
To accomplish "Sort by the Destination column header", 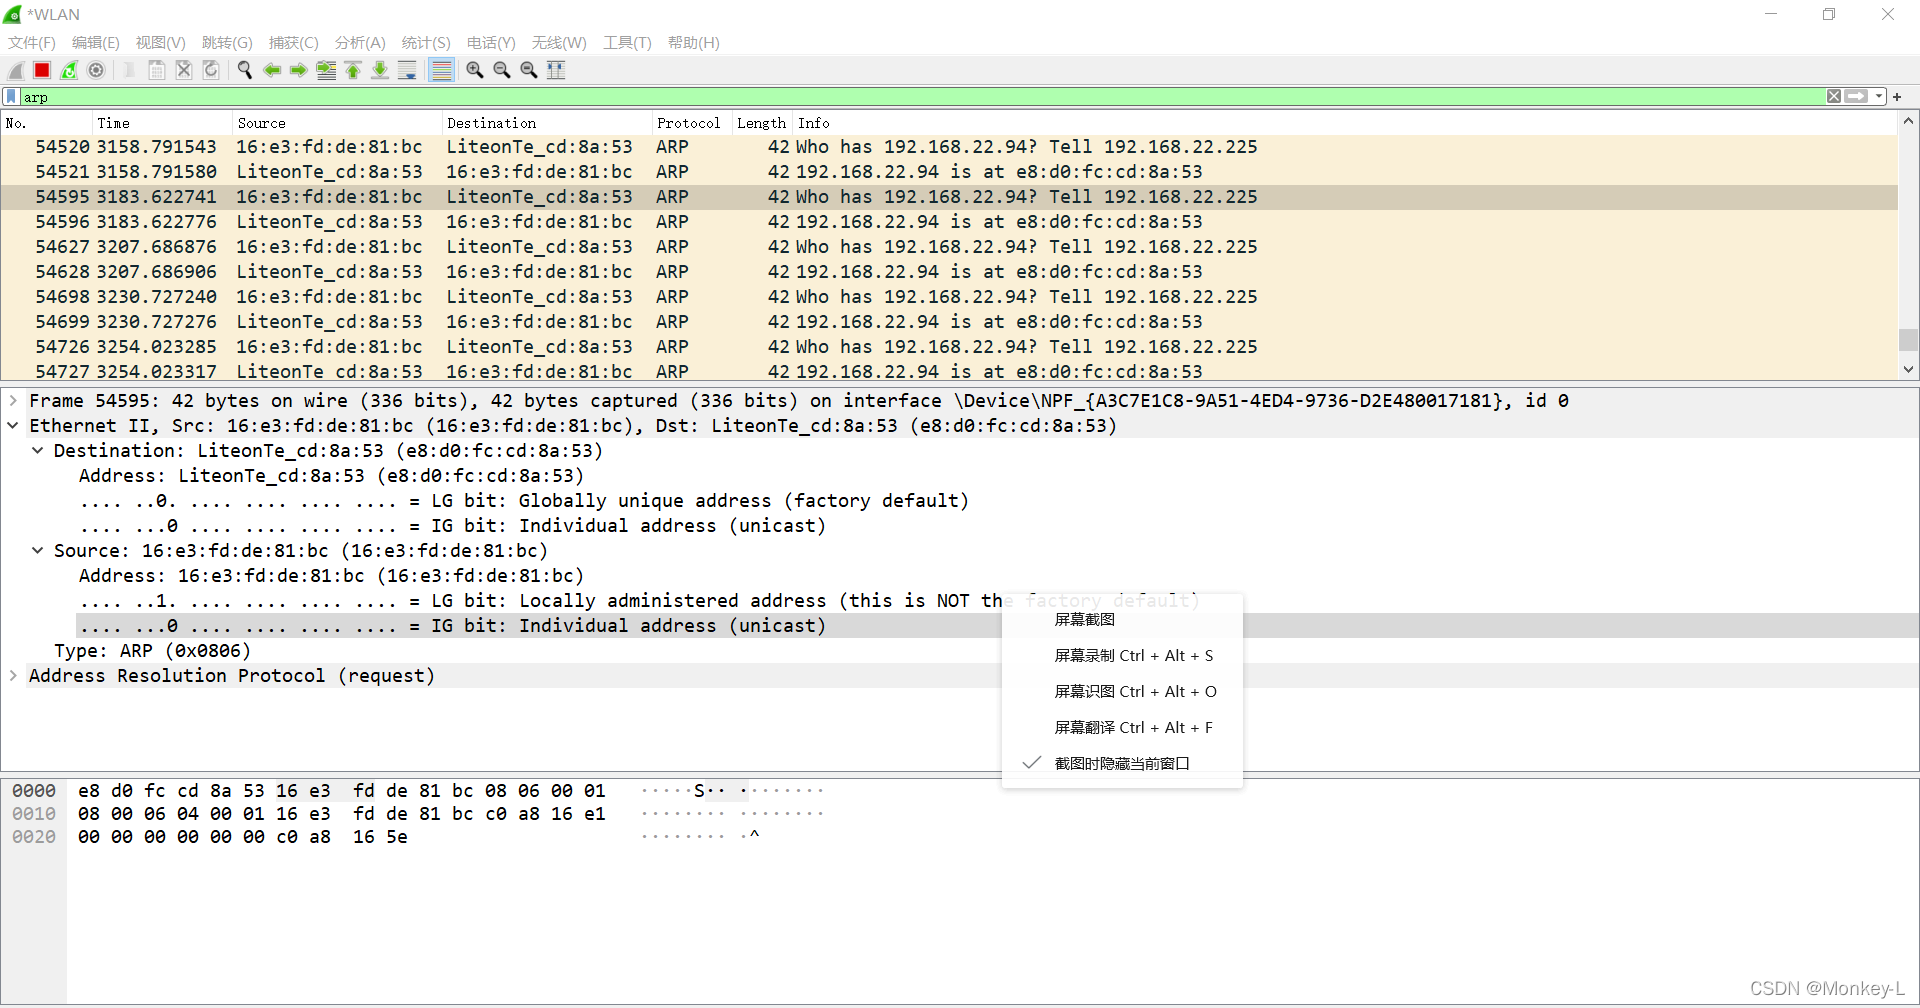I will tap(547, 123).
